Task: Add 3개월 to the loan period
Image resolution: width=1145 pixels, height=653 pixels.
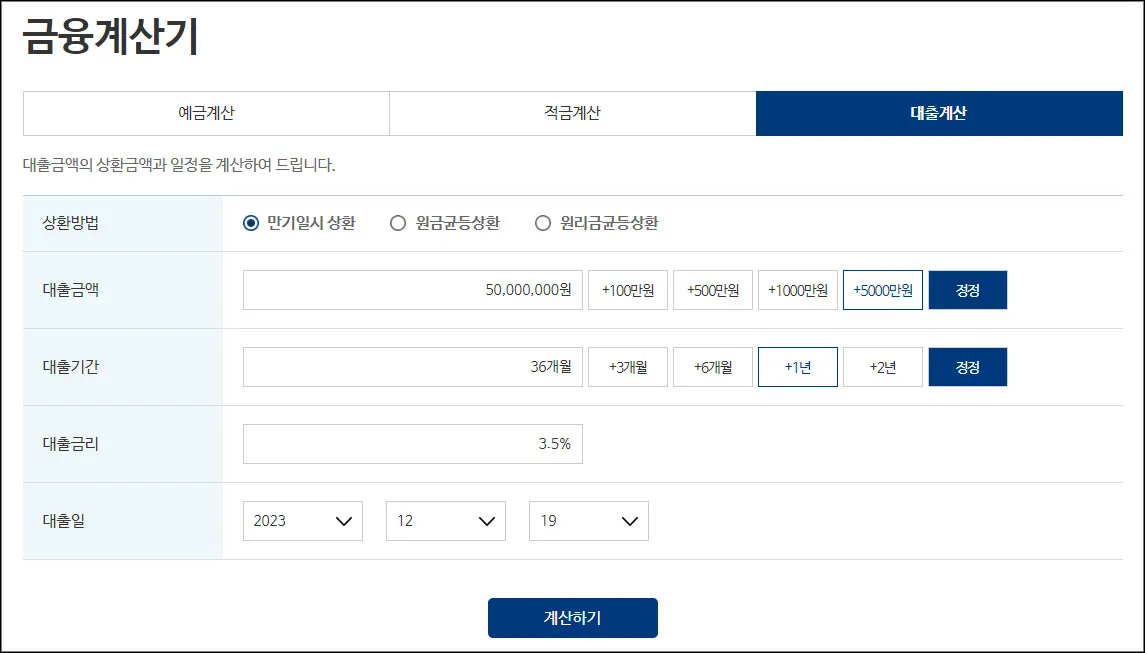Action: click(x=627, y=366)
